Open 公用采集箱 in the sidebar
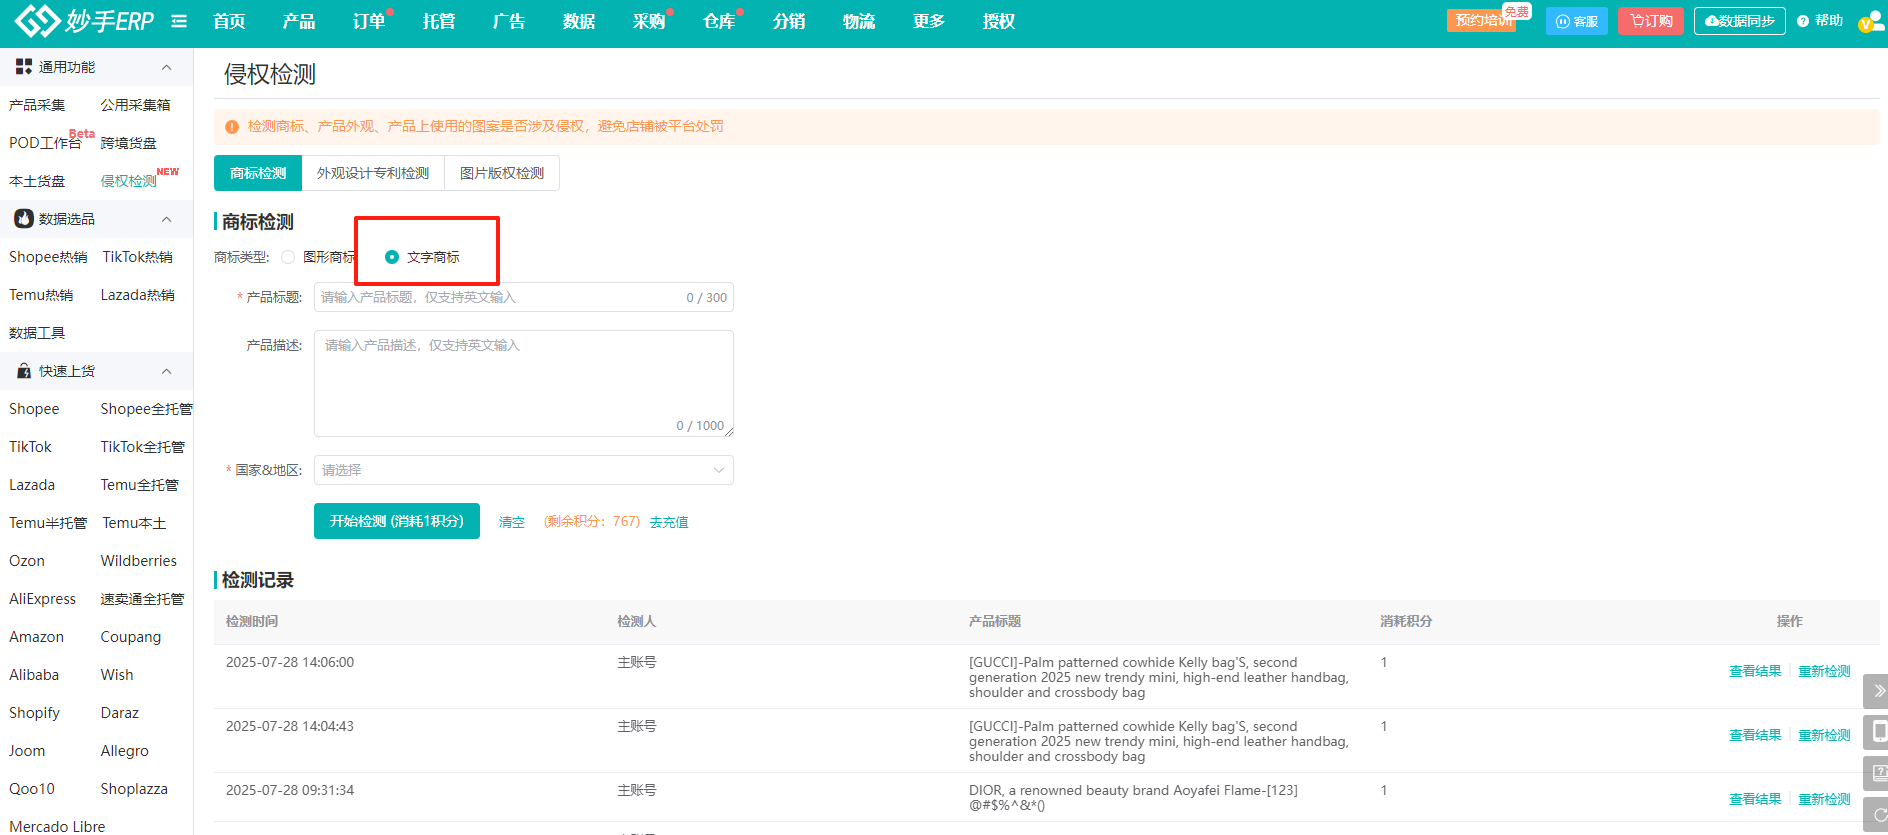This screenshot has width=1888, height=835. coord(135,105)
